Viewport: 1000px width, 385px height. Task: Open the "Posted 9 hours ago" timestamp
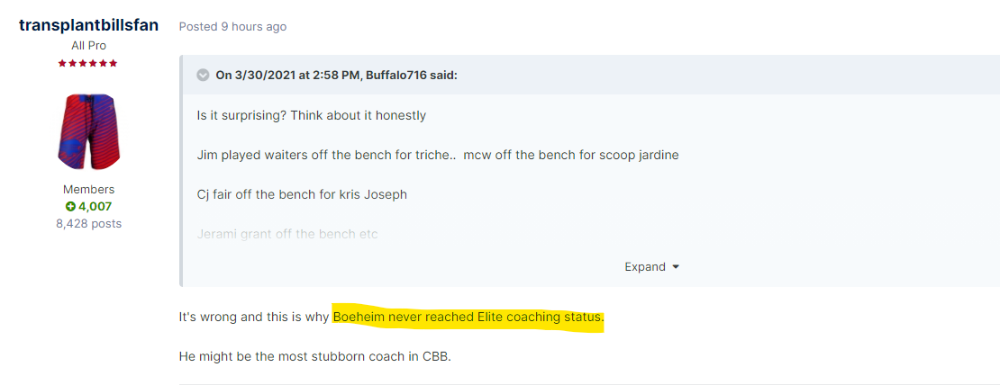tap(233, 27)
